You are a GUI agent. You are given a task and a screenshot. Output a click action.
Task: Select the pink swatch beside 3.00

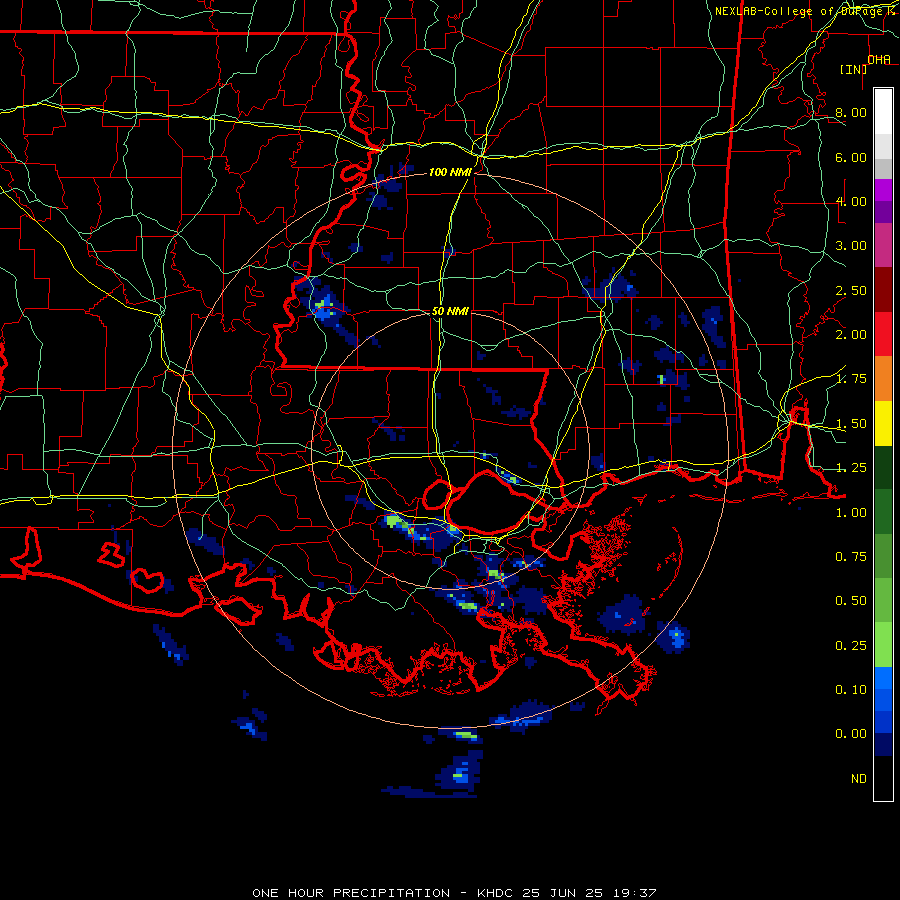pos(883,246)
